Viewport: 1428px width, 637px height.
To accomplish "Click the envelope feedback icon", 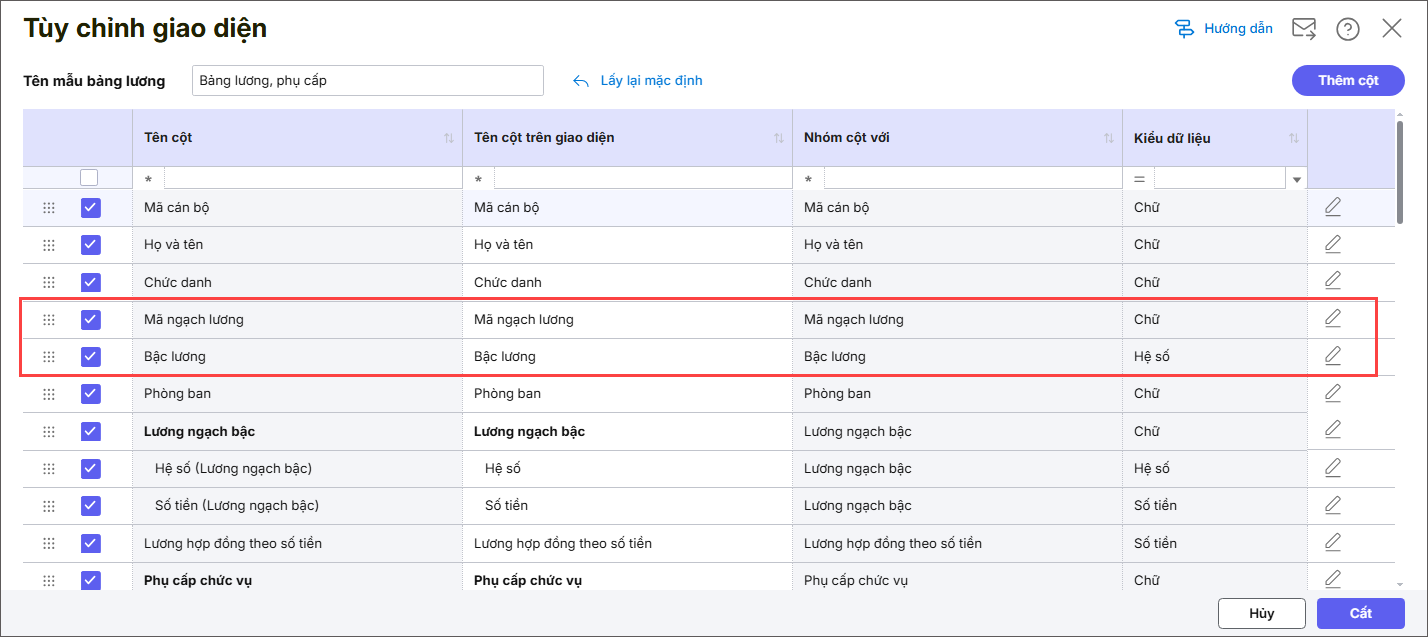I will pyautogui.click(x=1304, y=29).
